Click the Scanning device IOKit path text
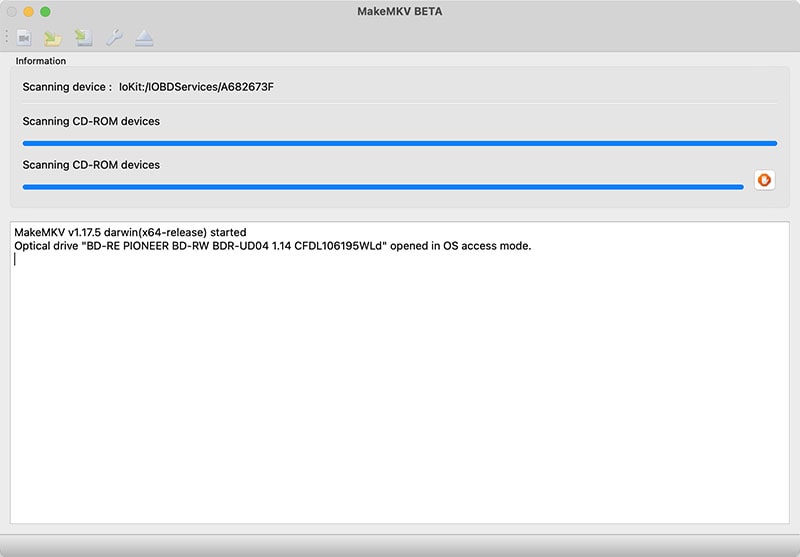800x557 pixels. click(196, 87)
